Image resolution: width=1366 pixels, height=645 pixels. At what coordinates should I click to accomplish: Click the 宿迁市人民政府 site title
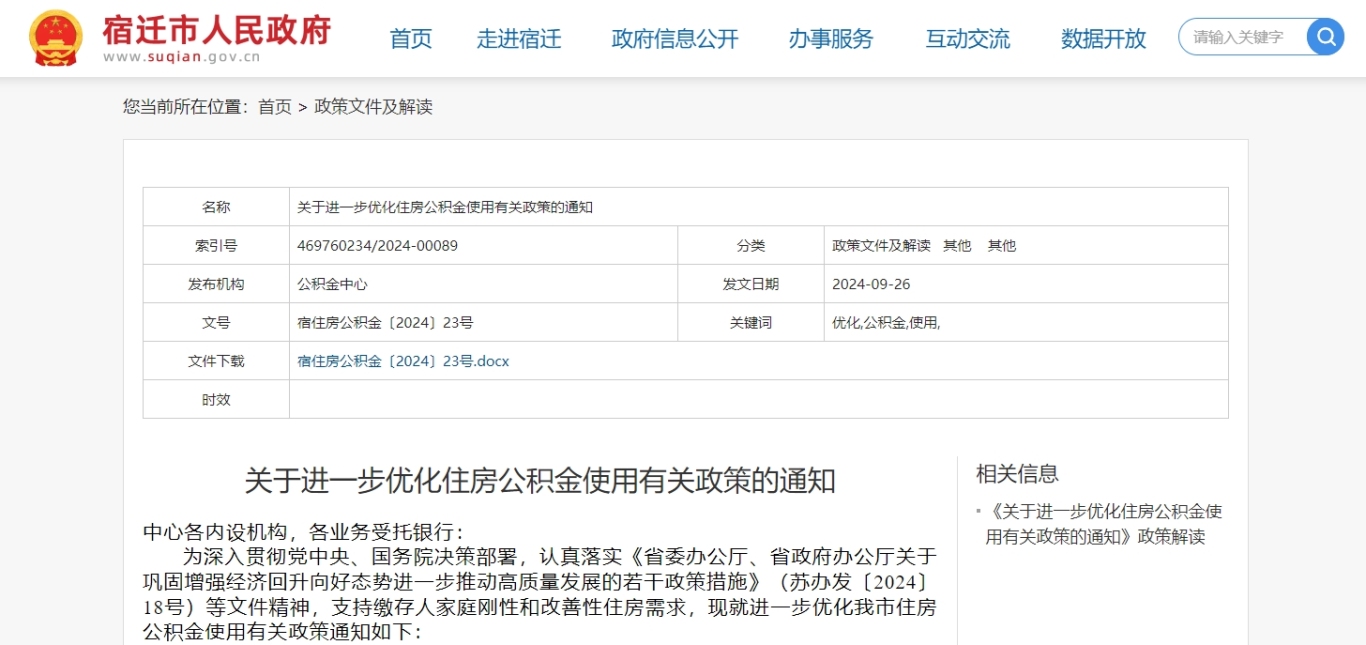tap(216, 29)
